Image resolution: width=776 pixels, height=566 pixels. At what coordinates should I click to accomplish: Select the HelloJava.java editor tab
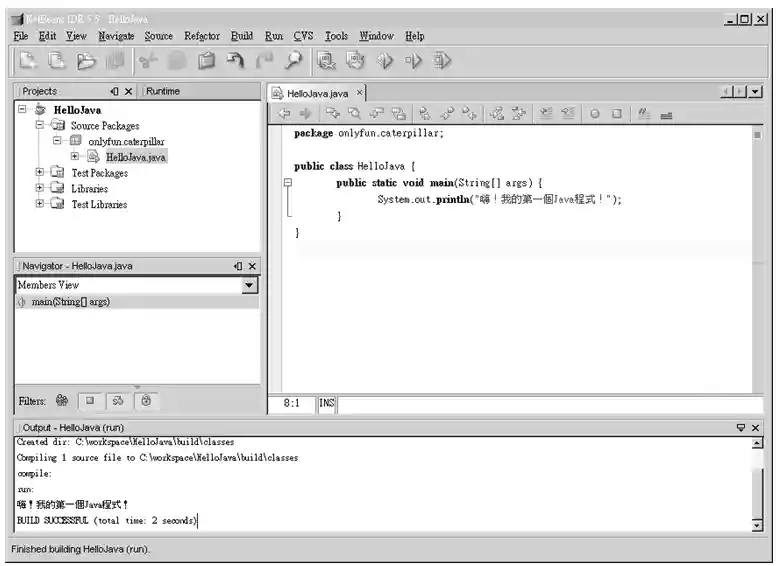click(317, 94)
